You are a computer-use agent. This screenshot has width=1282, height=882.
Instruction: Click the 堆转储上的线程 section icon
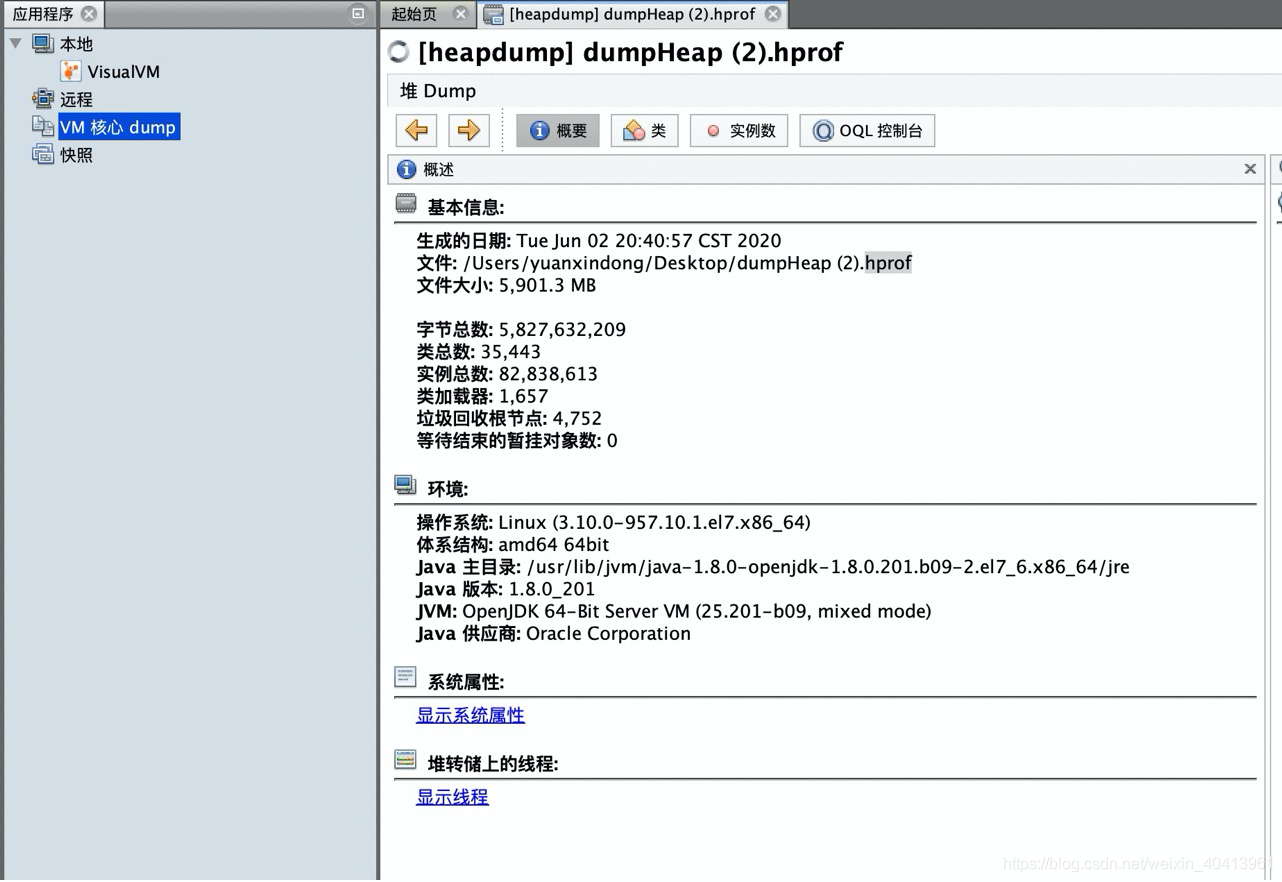[x=405, y=760]
